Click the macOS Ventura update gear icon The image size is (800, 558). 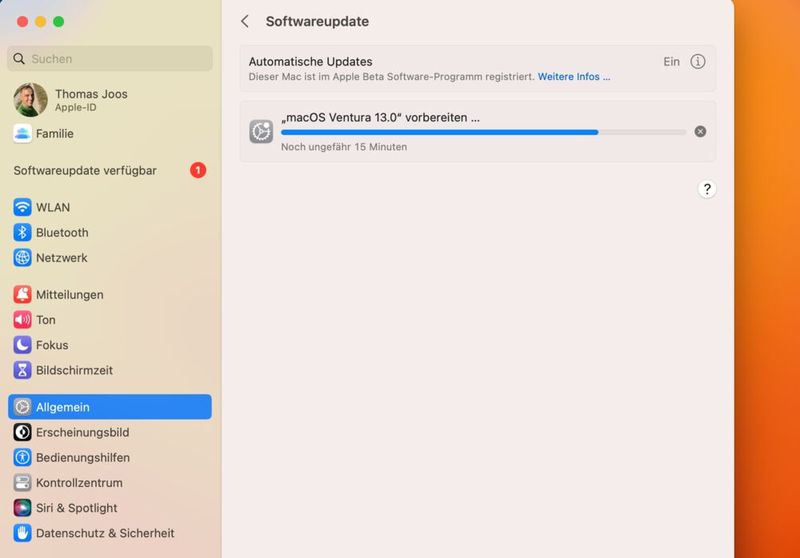pyautogui.click(x=261, y=132)
